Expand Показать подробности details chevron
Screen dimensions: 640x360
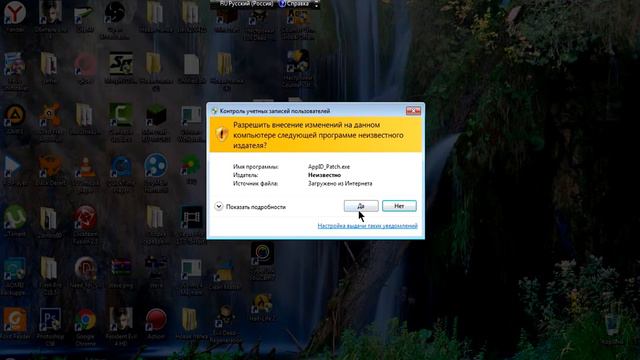click(x=219, y=207)
